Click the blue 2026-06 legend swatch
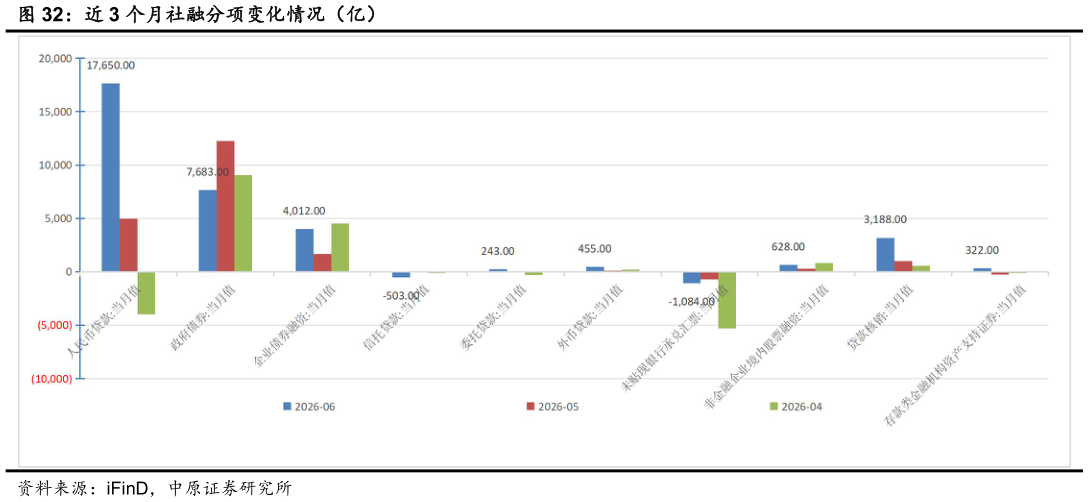 (x=287, y=406)
